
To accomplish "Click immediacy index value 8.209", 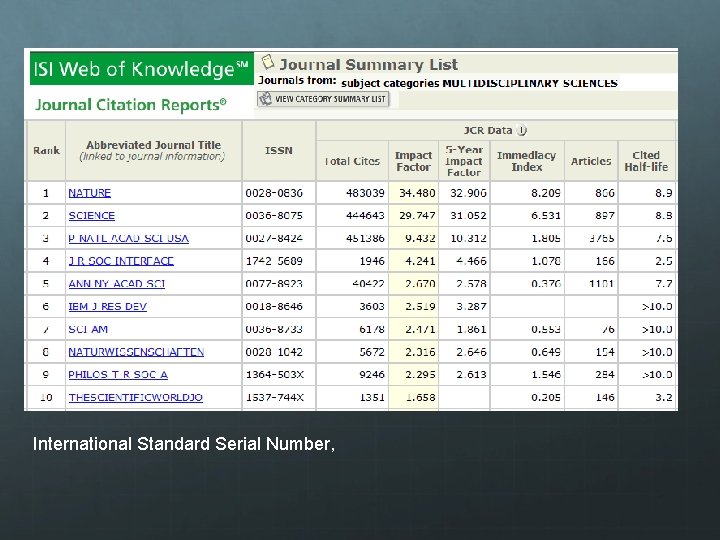I will click(546, 193).
